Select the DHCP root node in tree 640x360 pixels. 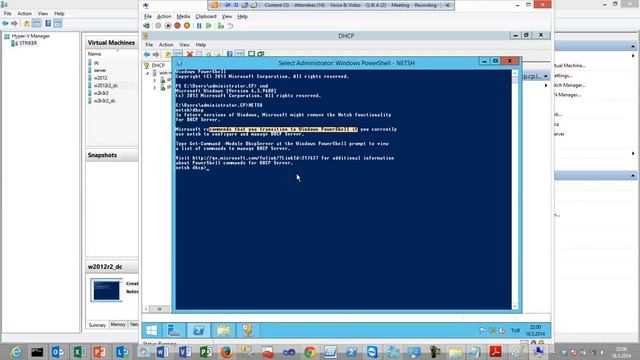coord(158,65)
